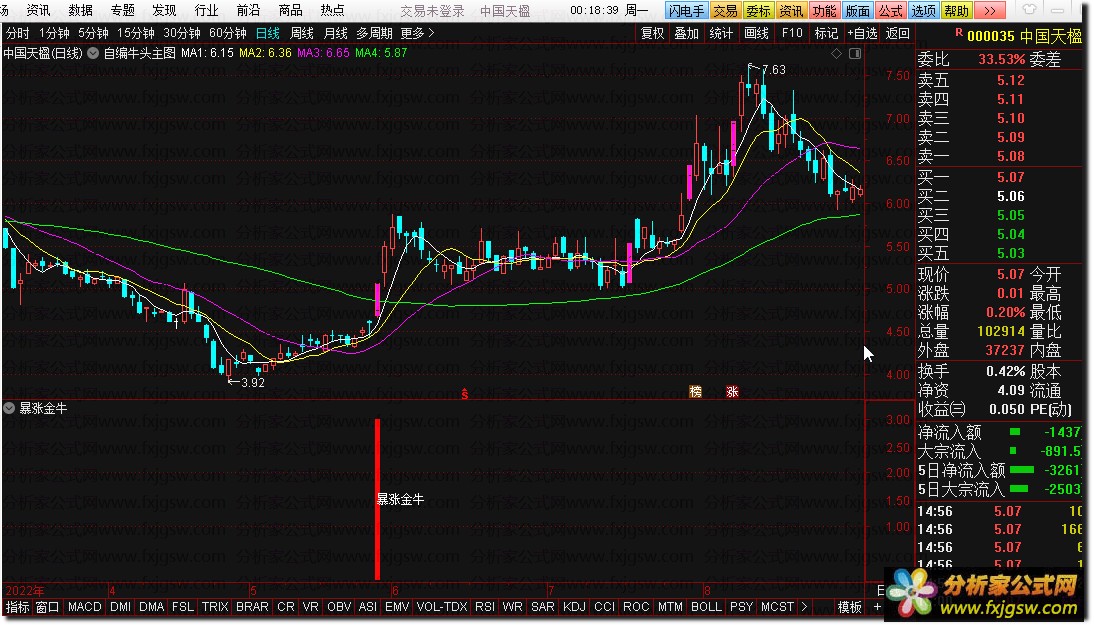Select the 窗口 bottom tab
This screenshot has width=1094, height=625.
click(x=47, y=607)
